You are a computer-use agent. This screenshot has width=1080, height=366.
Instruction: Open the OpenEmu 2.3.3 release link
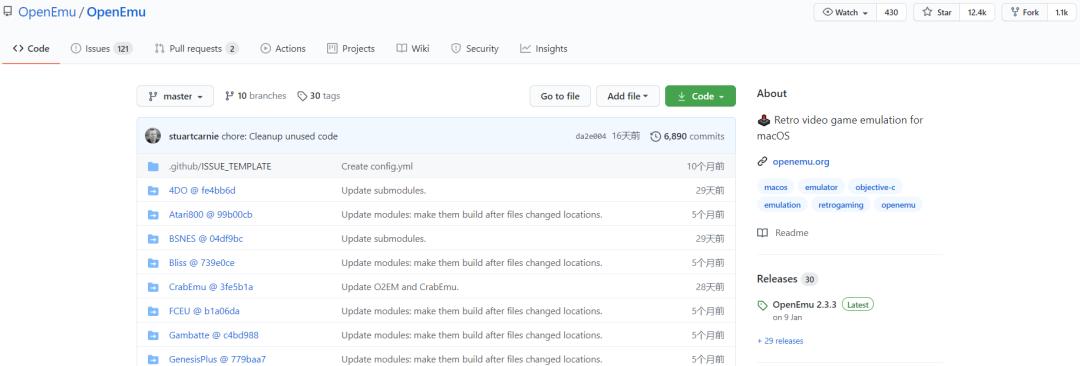pos(804,304)
